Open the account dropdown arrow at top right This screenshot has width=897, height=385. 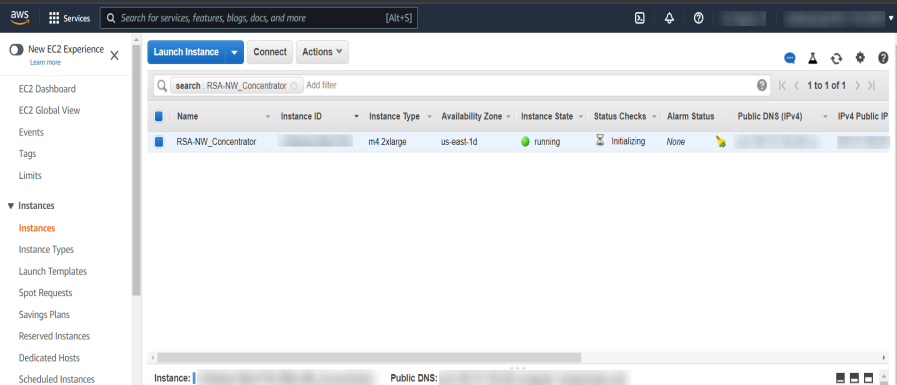(890, 18)
